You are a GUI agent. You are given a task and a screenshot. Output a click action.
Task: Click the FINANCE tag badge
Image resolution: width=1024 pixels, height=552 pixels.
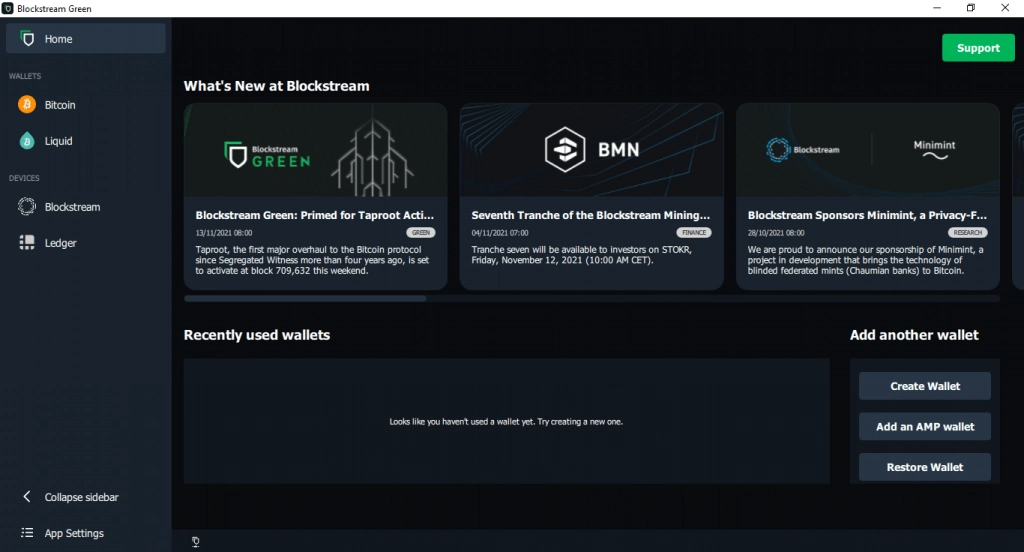click(x=694, y=233)
